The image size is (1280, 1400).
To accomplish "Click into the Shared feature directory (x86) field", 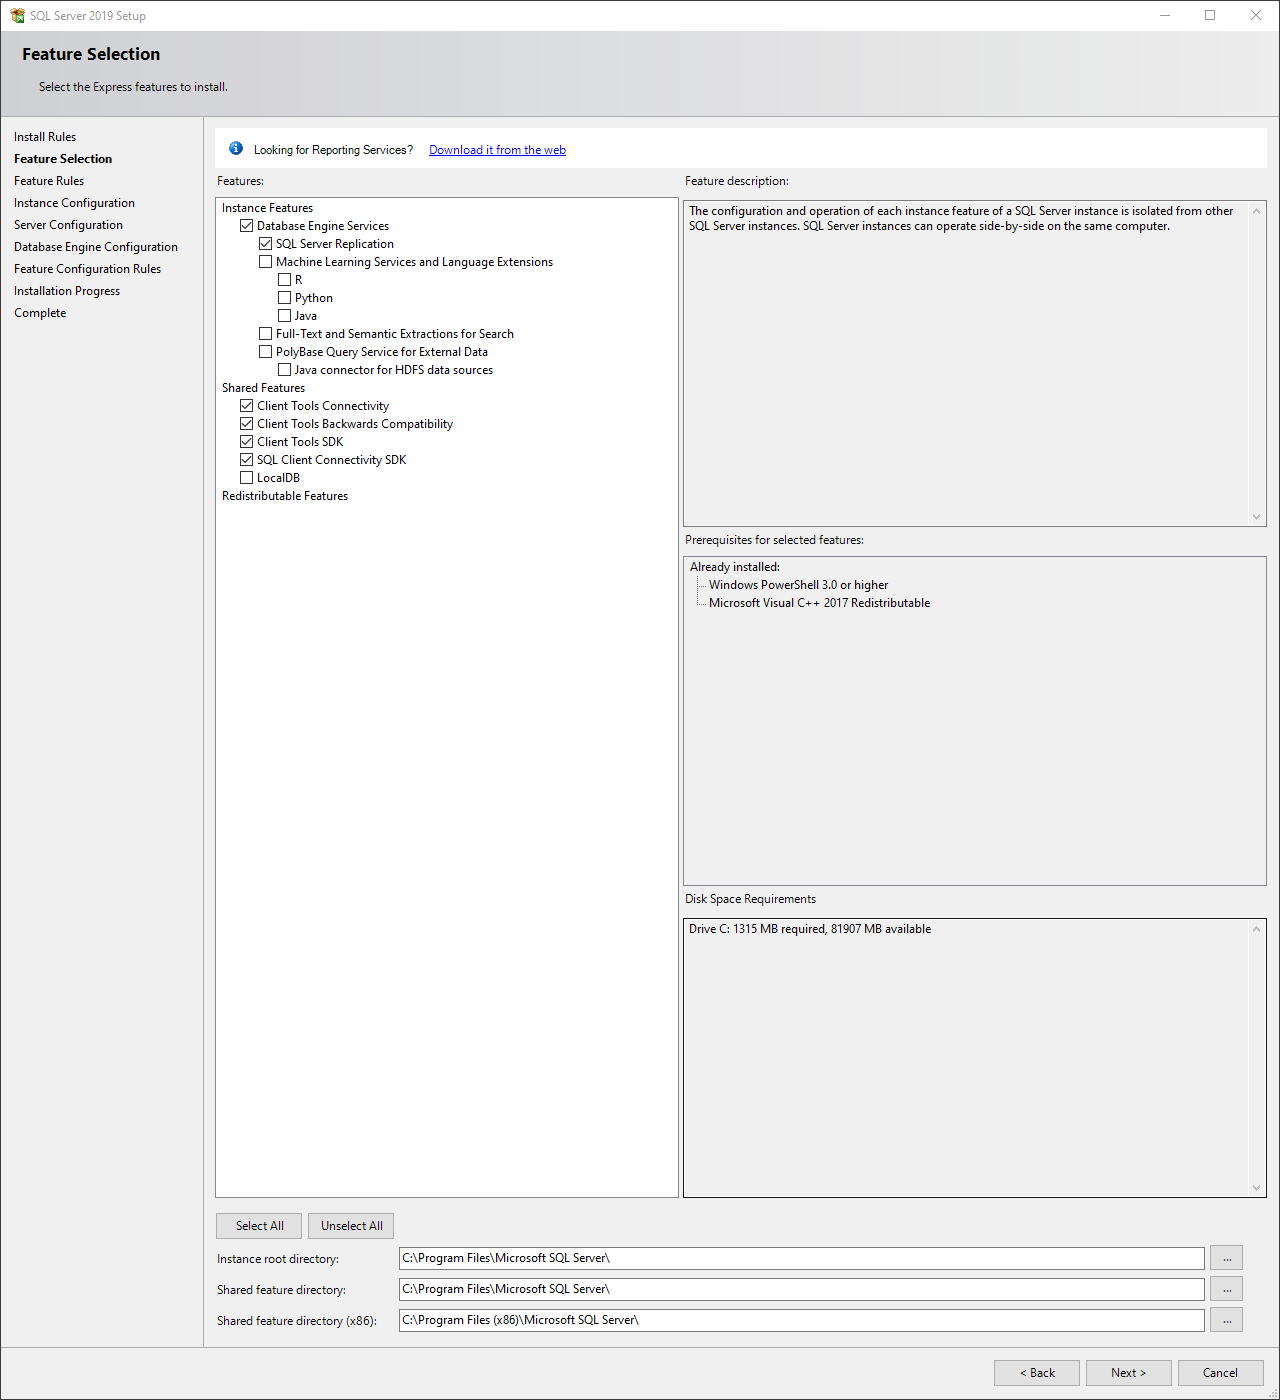I will [802, 1320].
